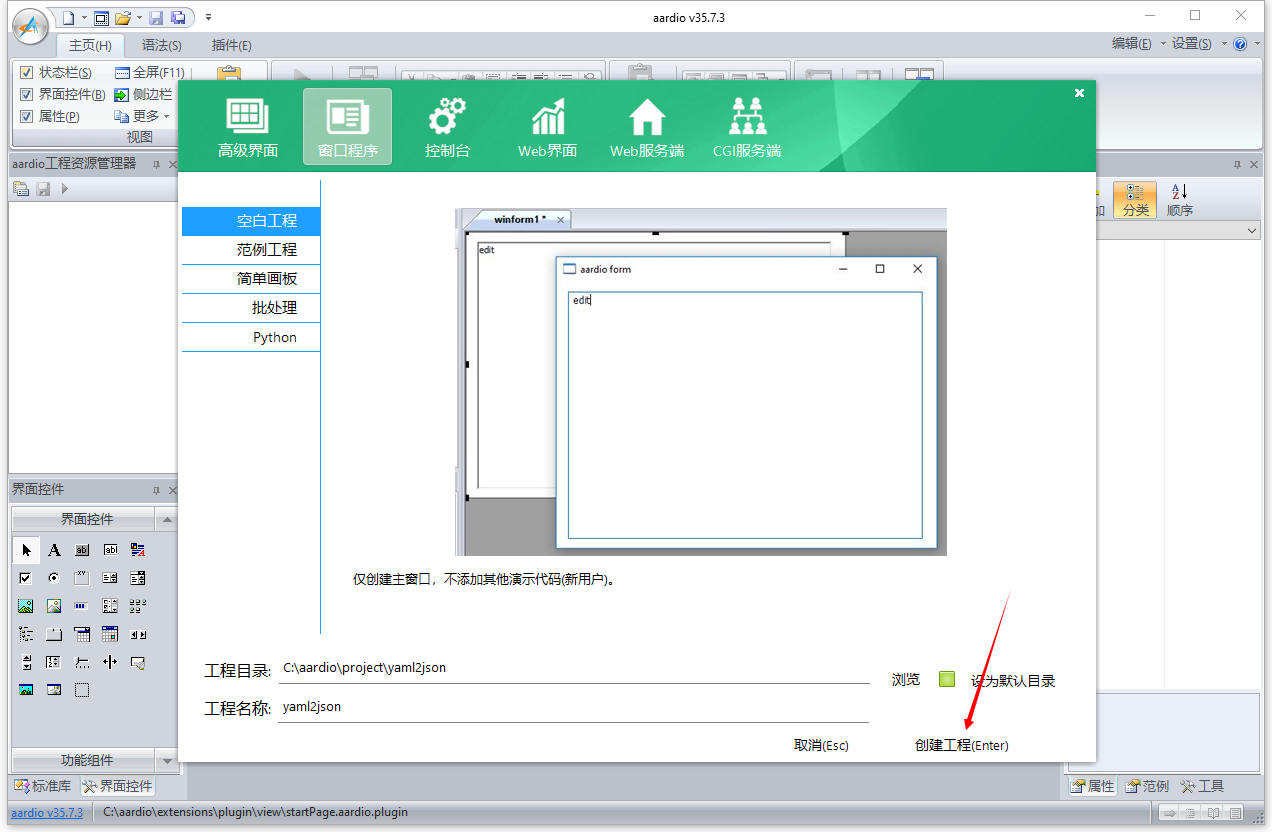This screenshot has width=1272, height=832.
Task: Switch to the 语法(S) ribbon tab
Action: tap(161, 45)
